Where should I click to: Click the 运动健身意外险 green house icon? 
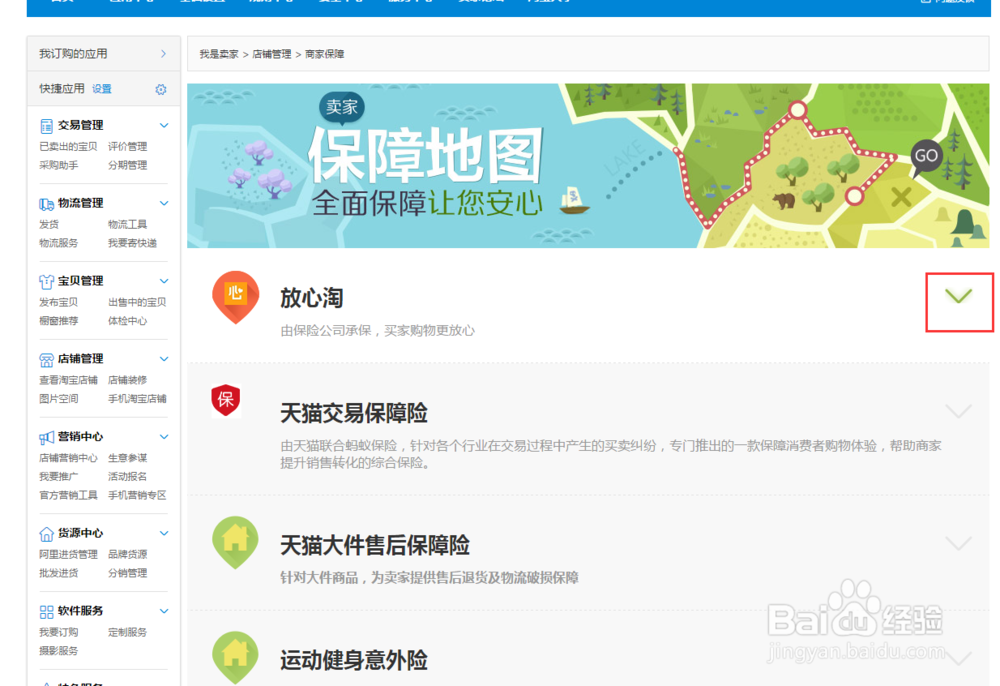coord(235,657)
